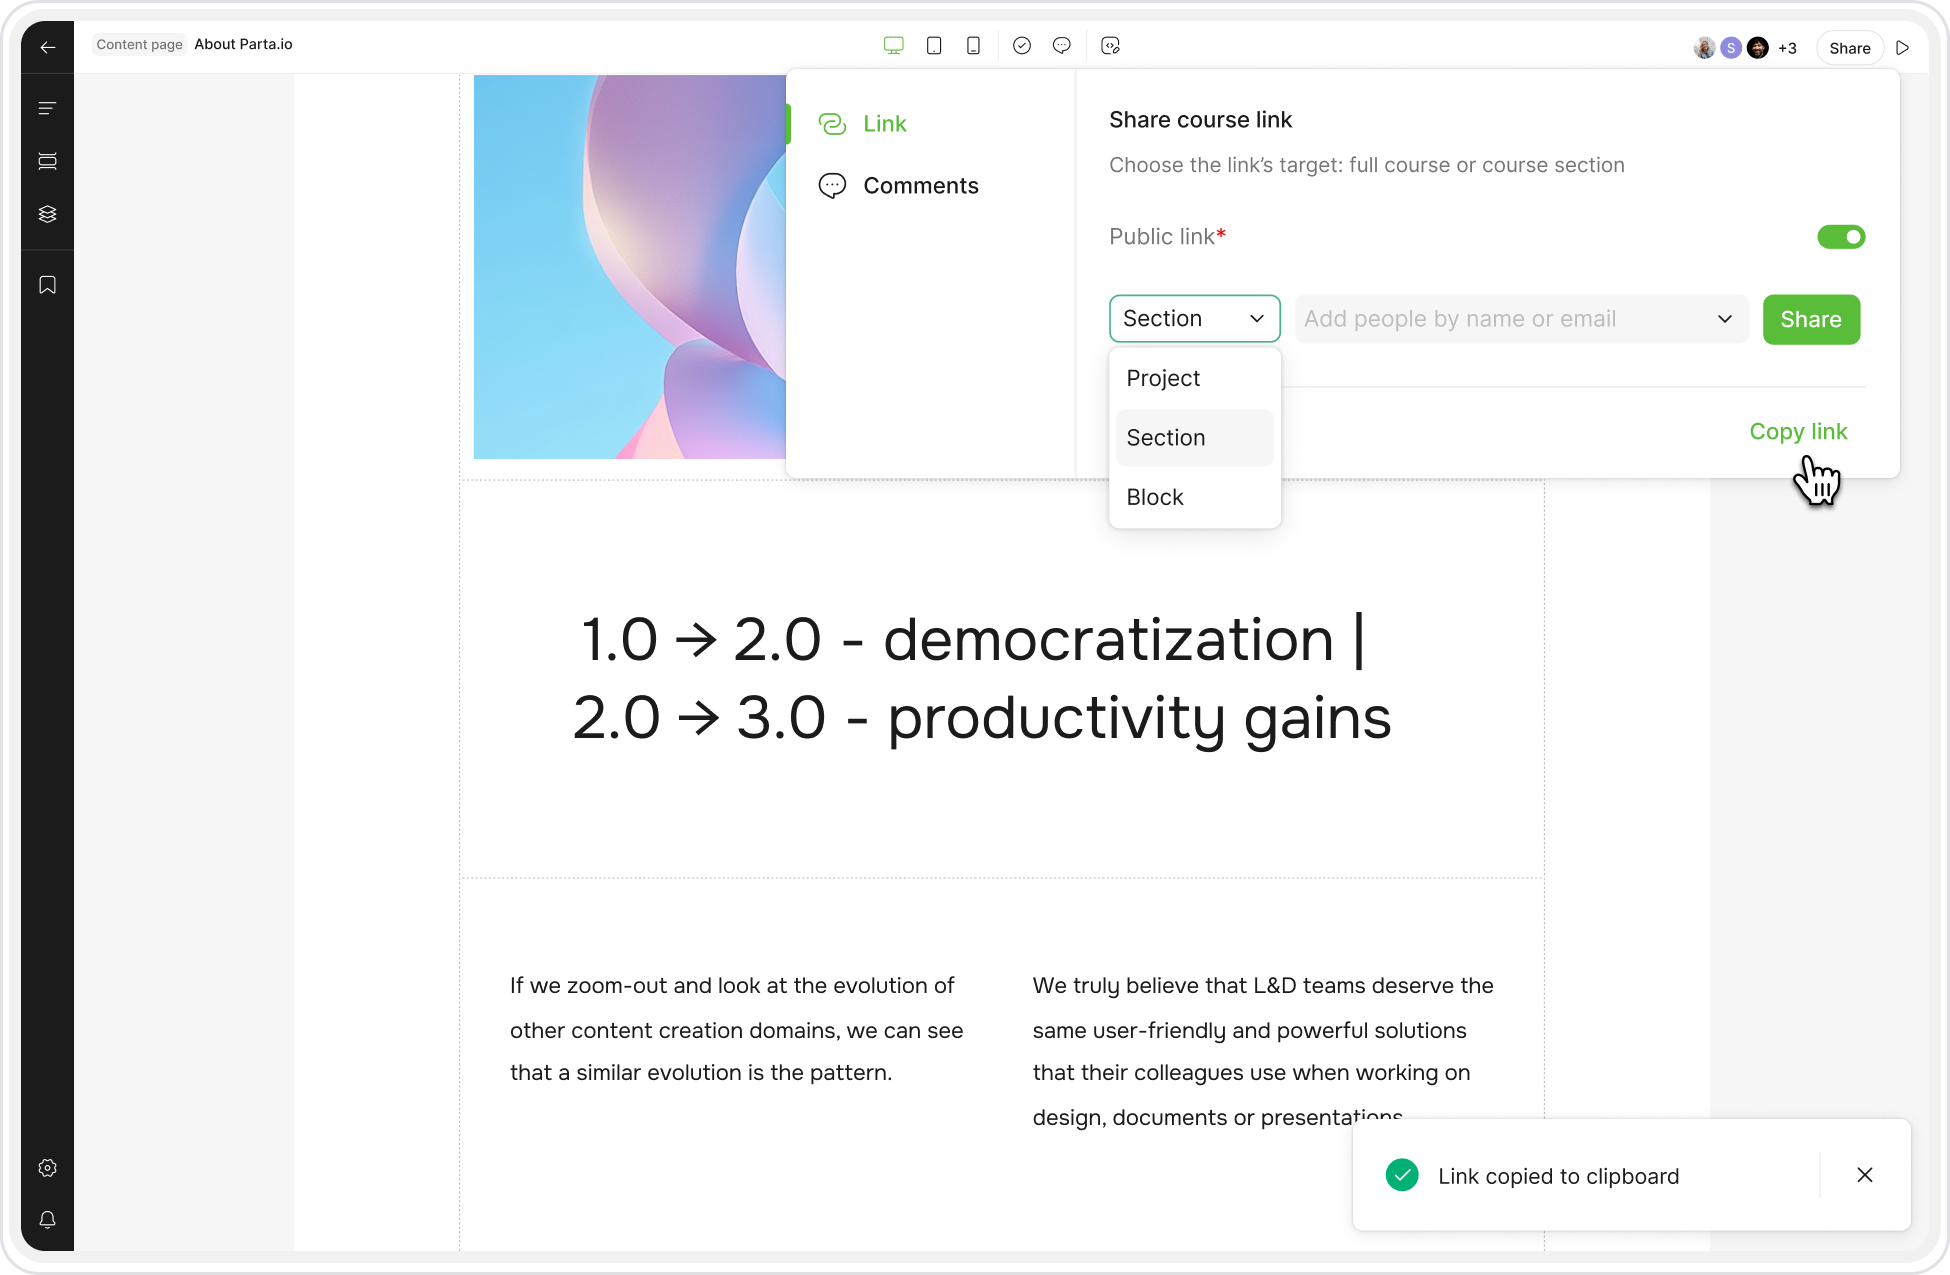Select Block from the dropdown list
Image resolution: width=1950 pixels, height=1275 pixels.
(1155, 497)
